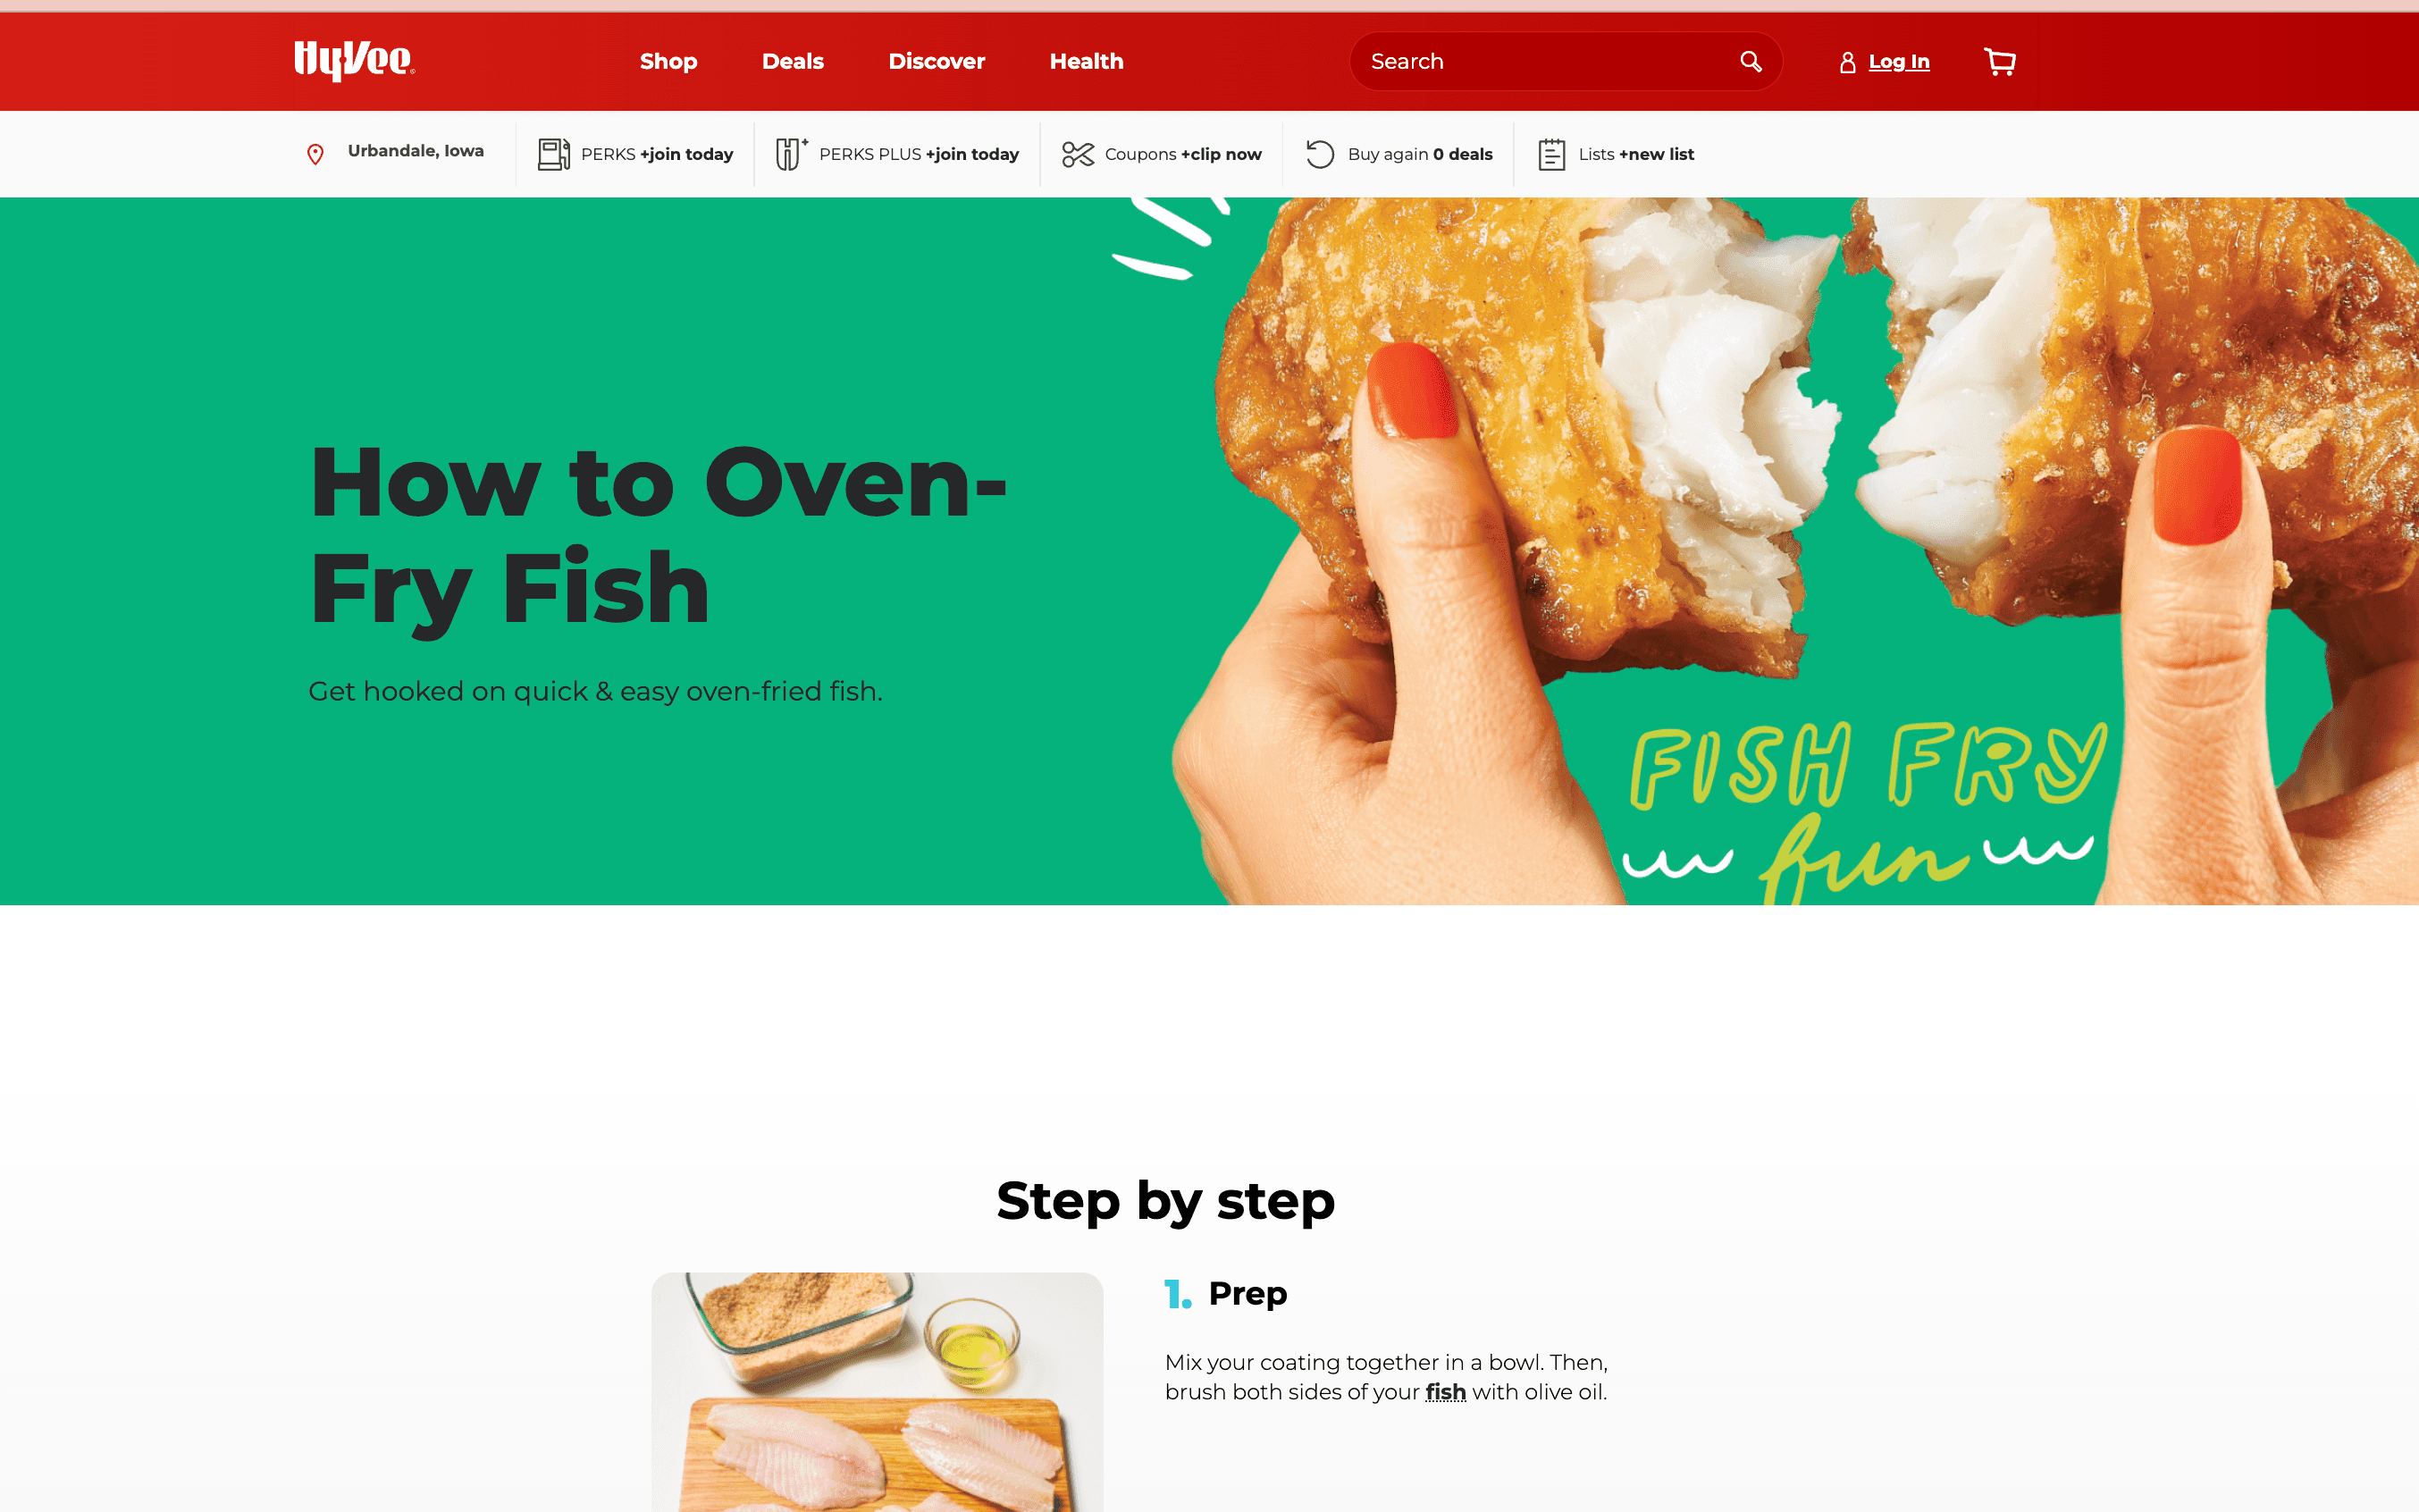Screen dimensions: 2419x1512
Task: Click the Buy again refresh icon
Action: (x=1320, y=154)
